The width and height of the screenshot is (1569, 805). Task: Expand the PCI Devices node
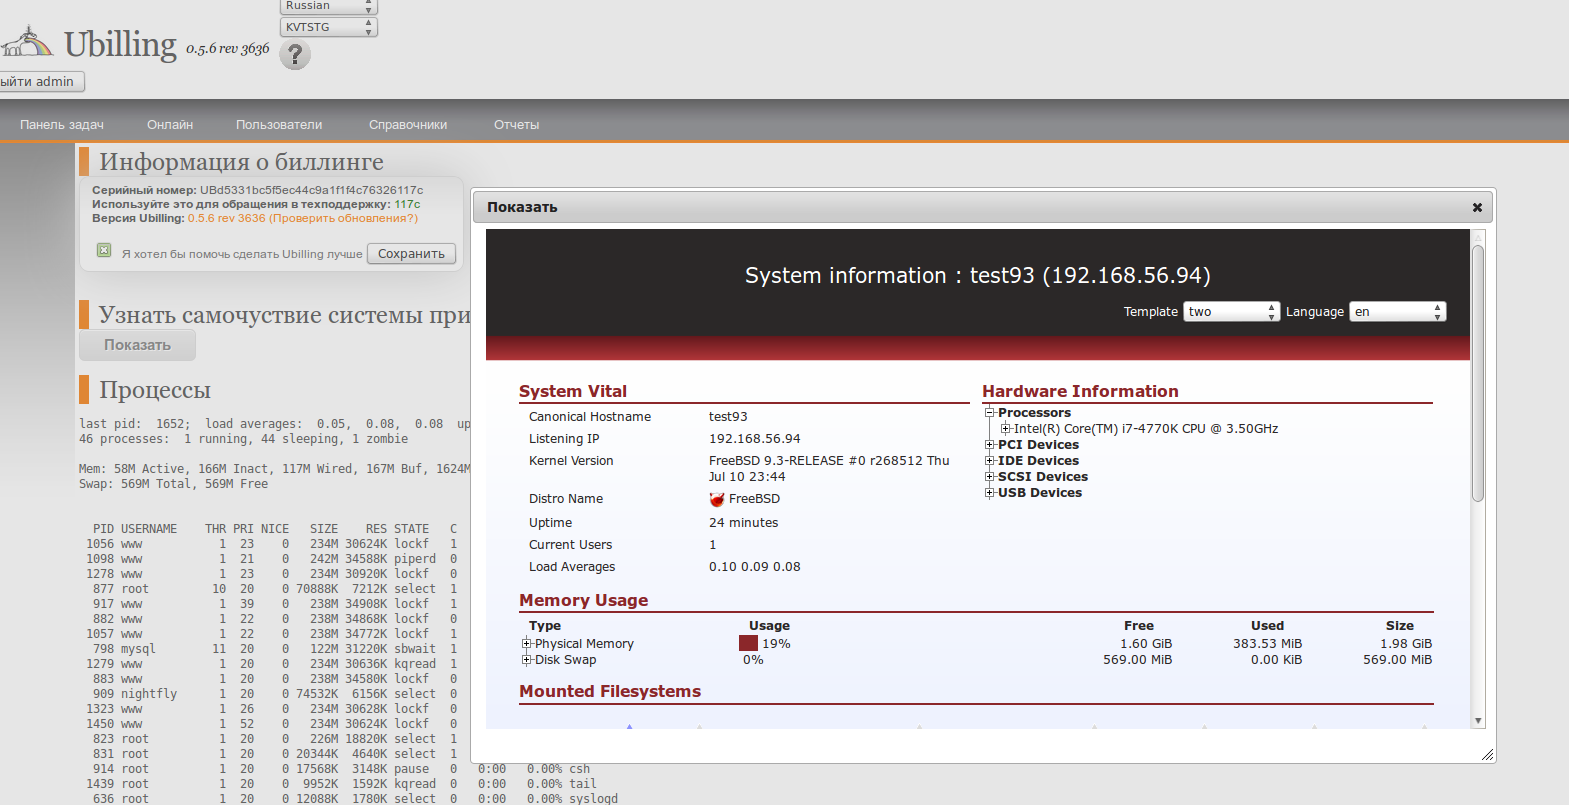pyautogui.click(x=989, y=445)
